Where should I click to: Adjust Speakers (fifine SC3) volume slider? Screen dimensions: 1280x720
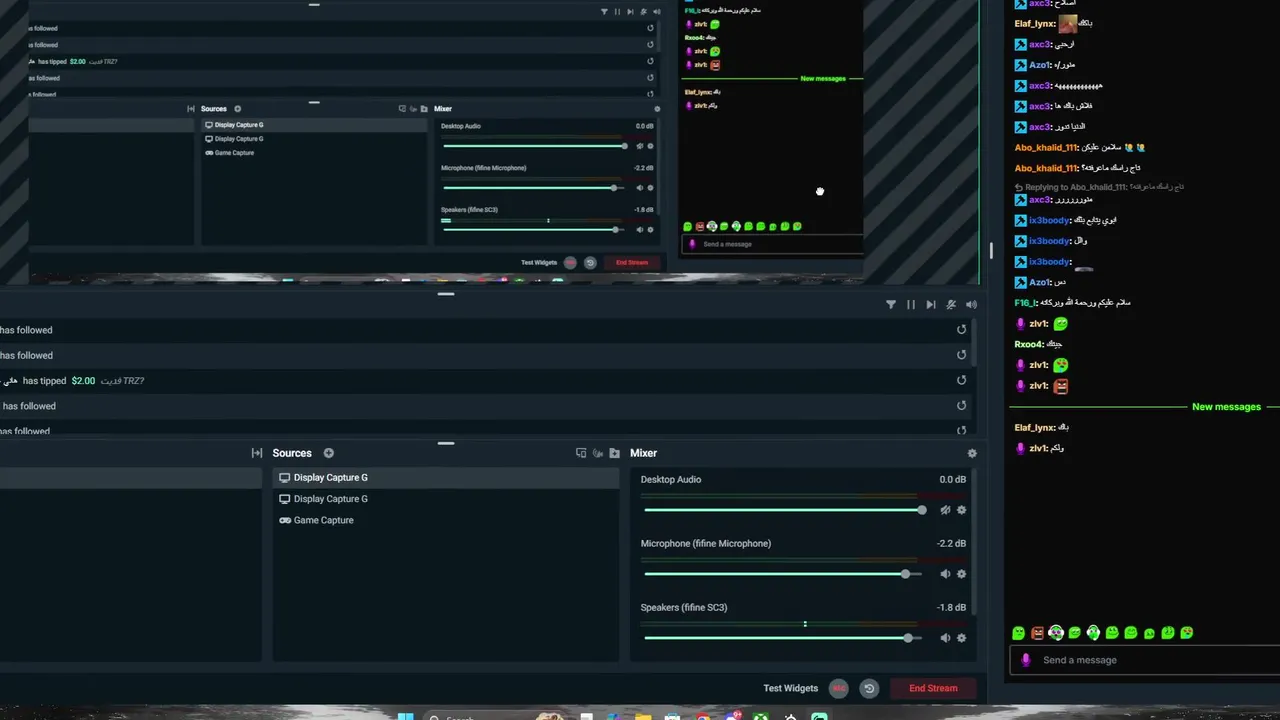[x=785, y=638]
